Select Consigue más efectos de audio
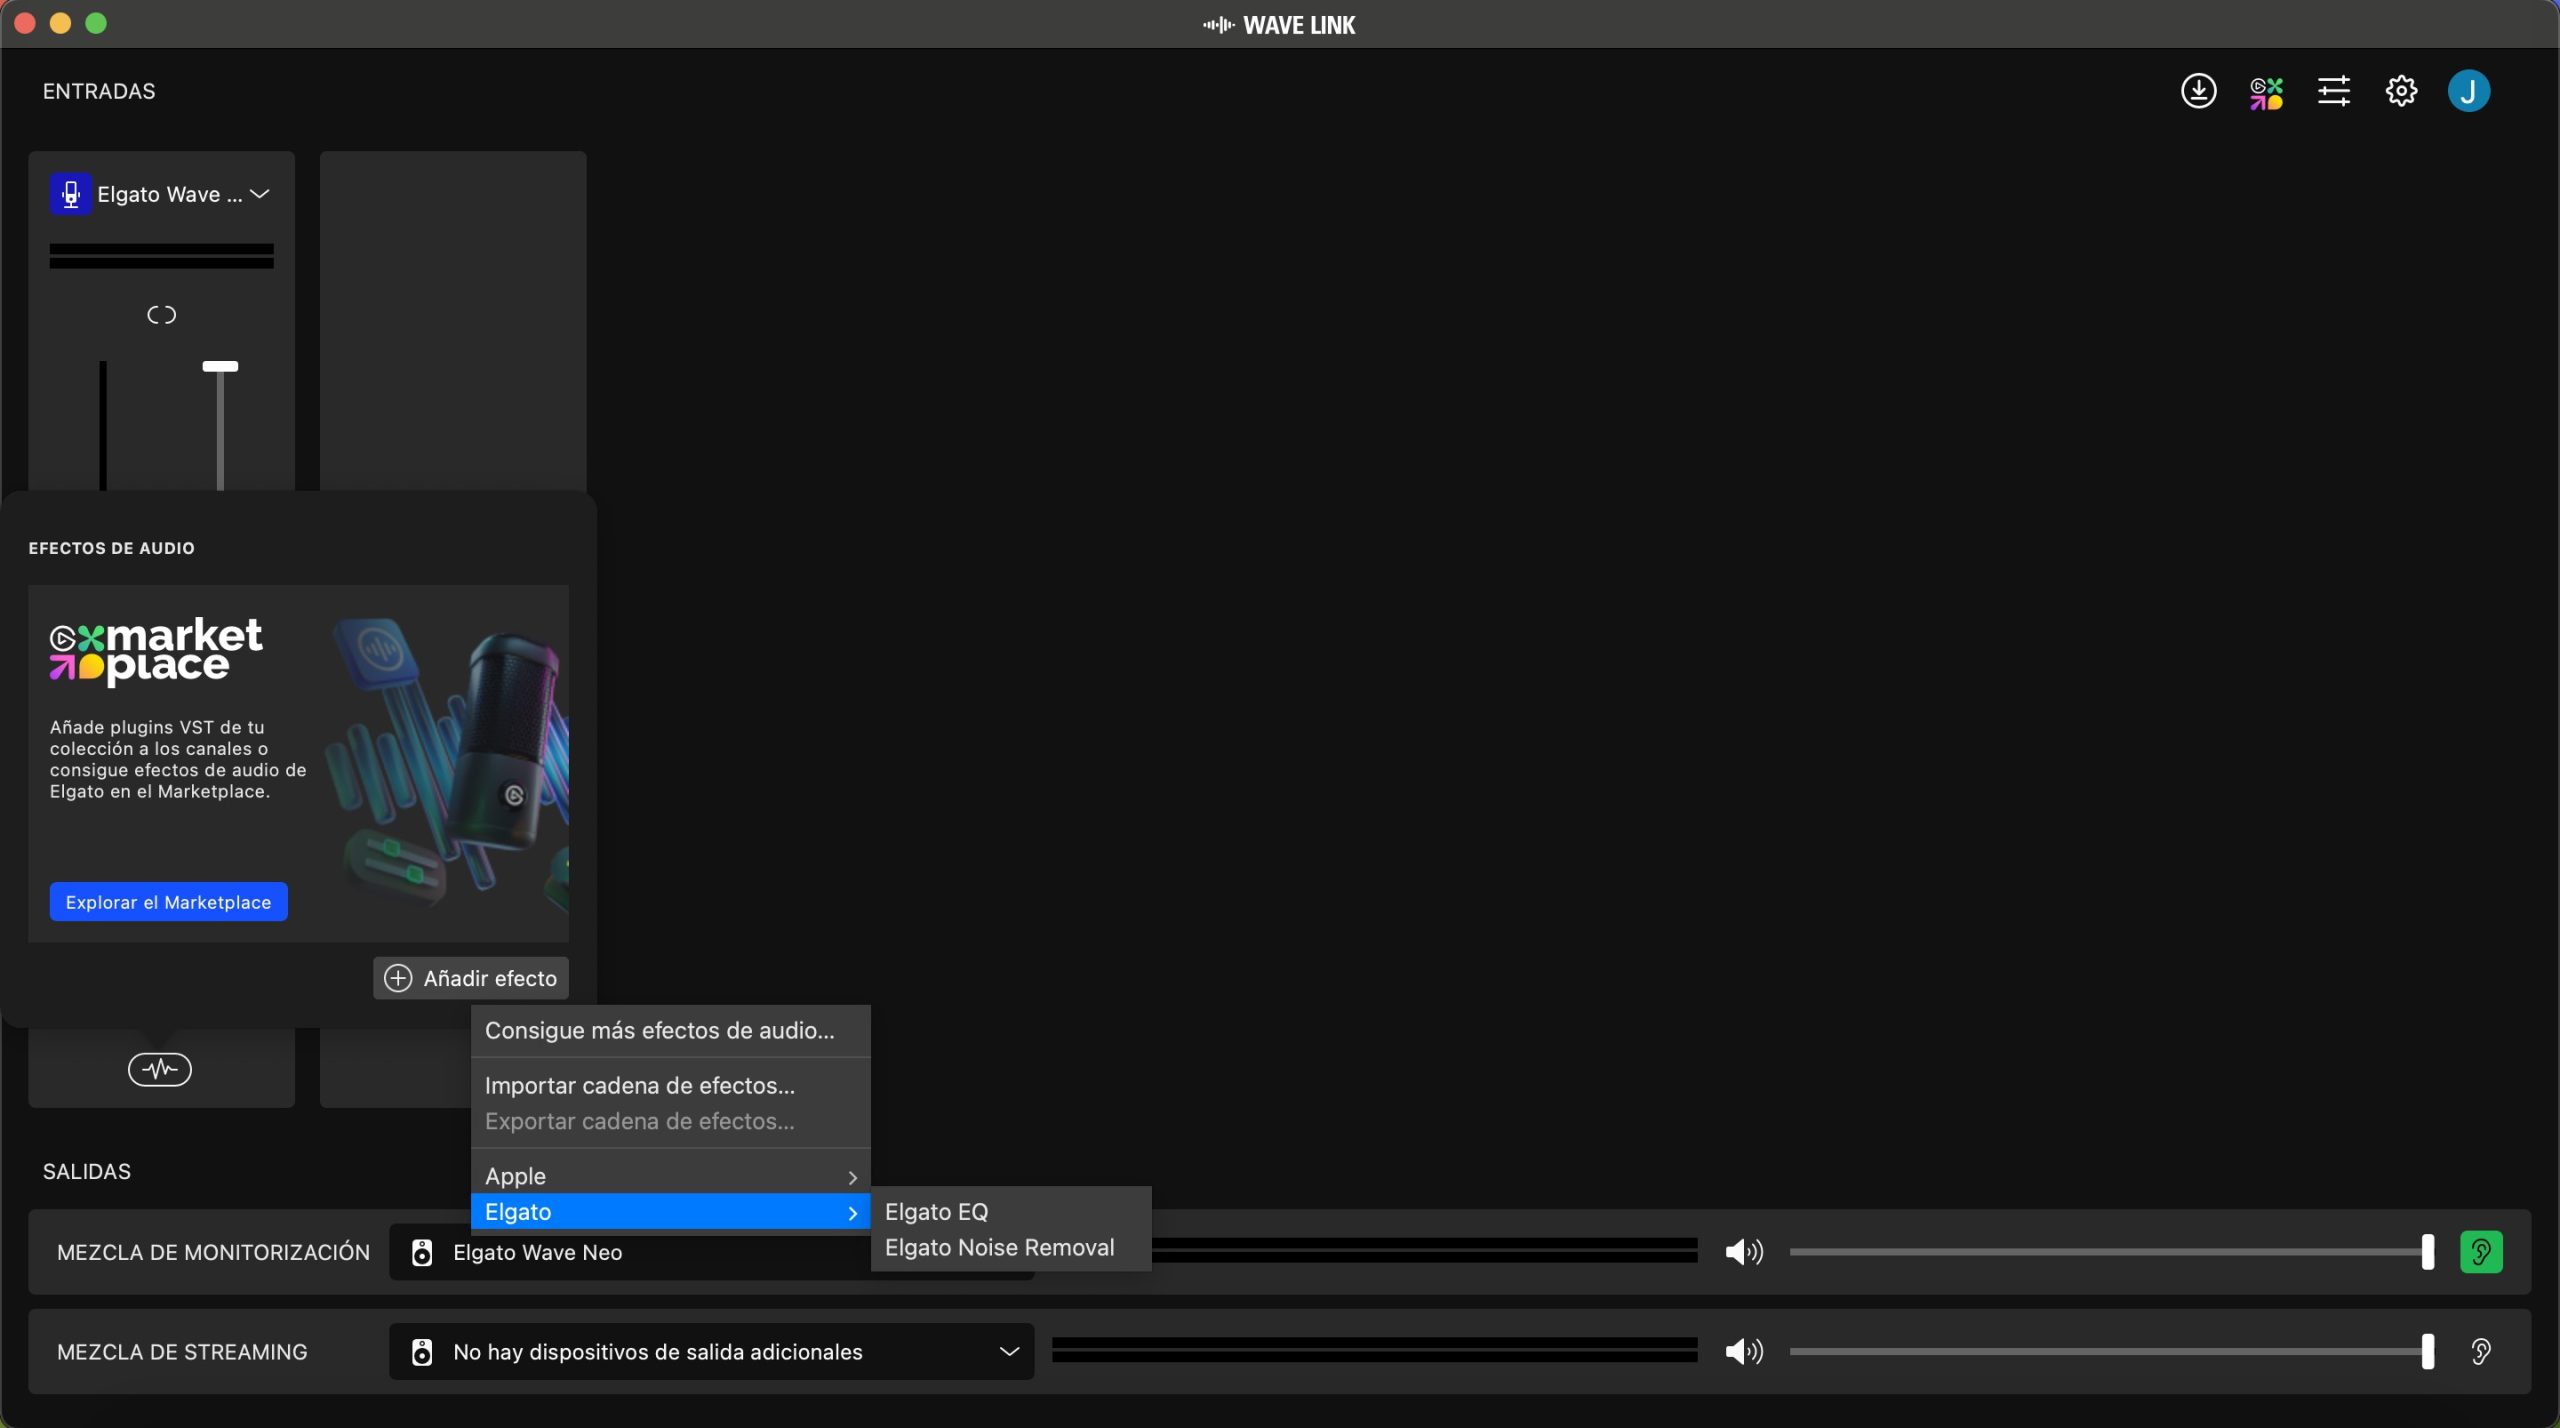This screenshot has height=1428, width=2560. pyautogui.click(x=670, y=1030)
